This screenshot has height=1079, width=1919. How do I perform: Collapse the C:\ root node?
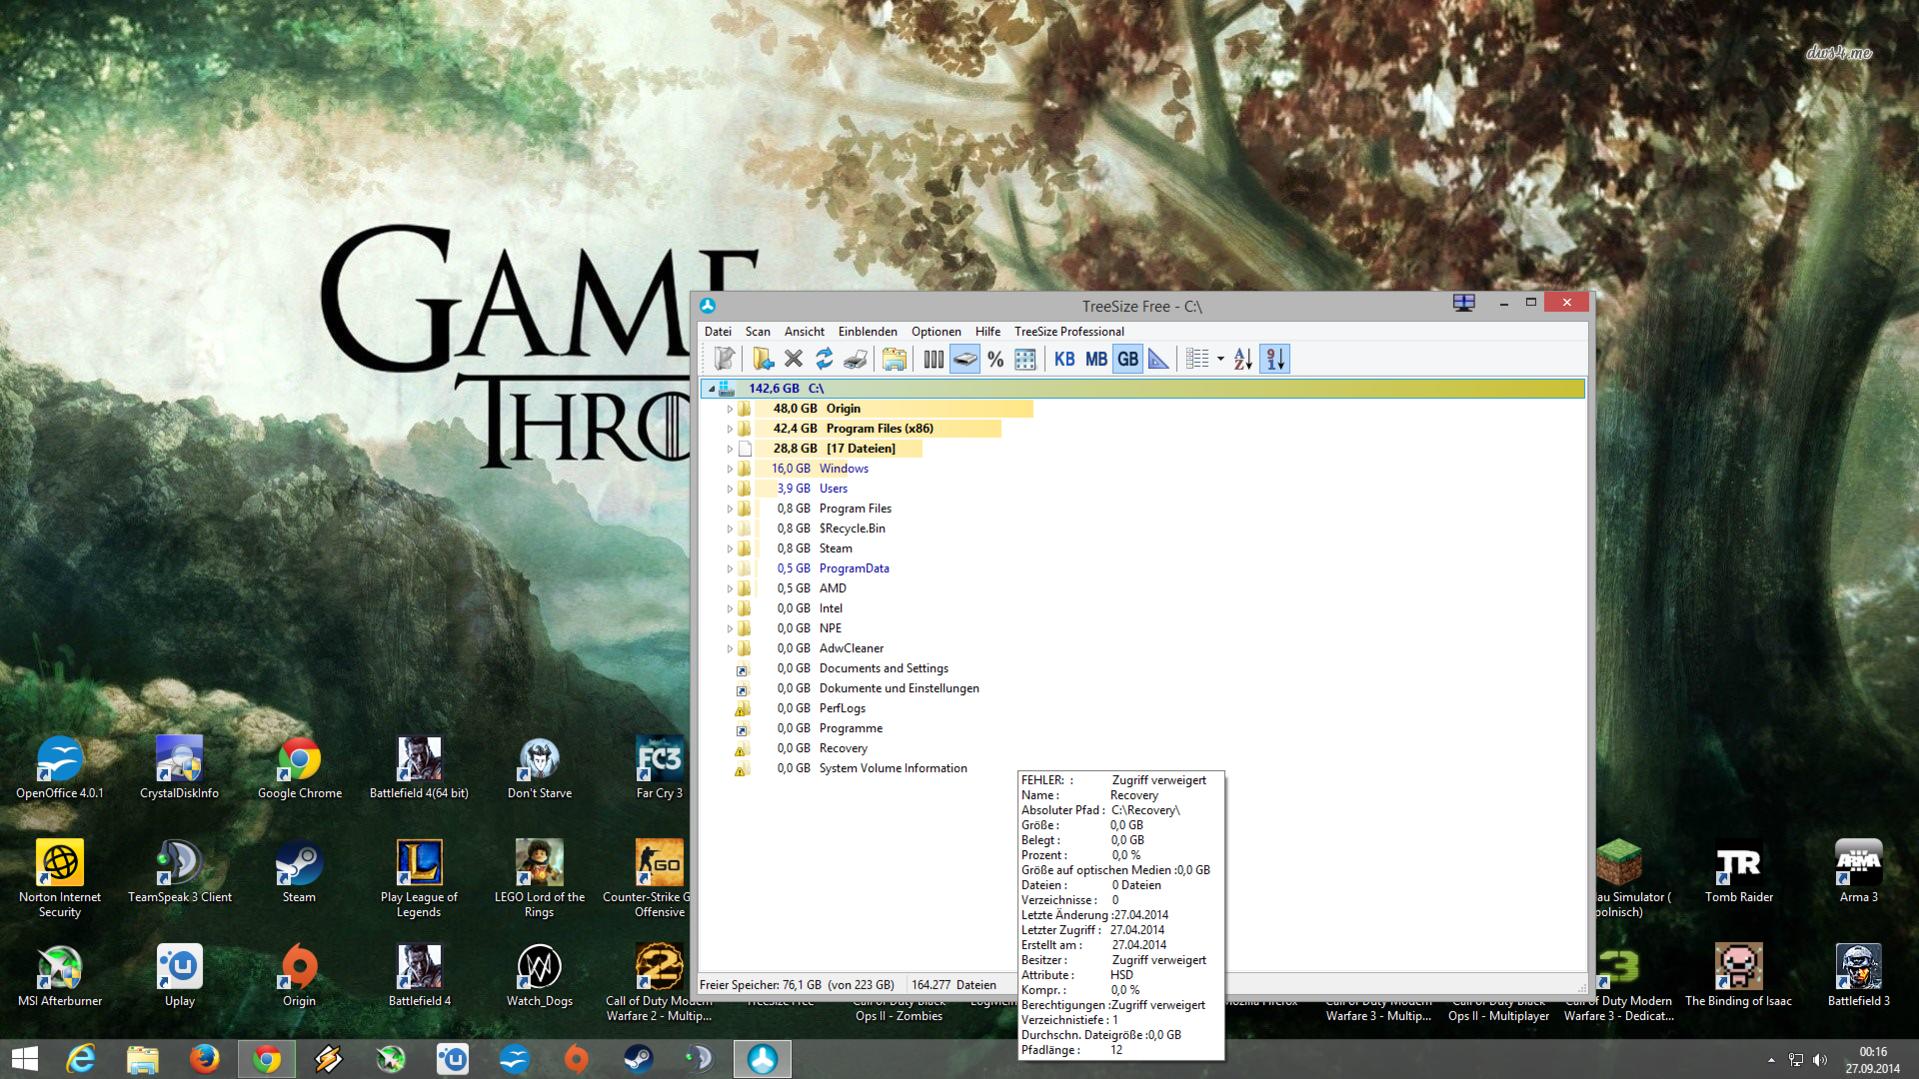(x=712, y=389)
